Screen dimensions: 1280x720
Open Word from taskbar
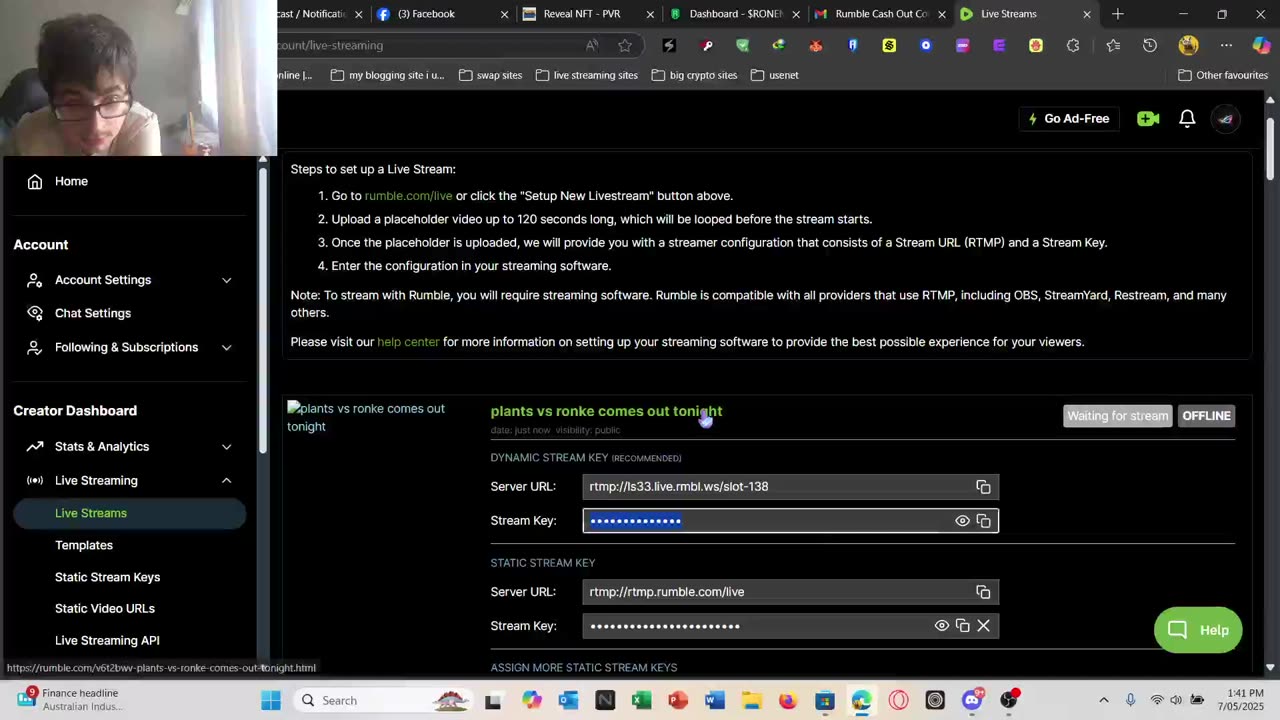point(714,700)
